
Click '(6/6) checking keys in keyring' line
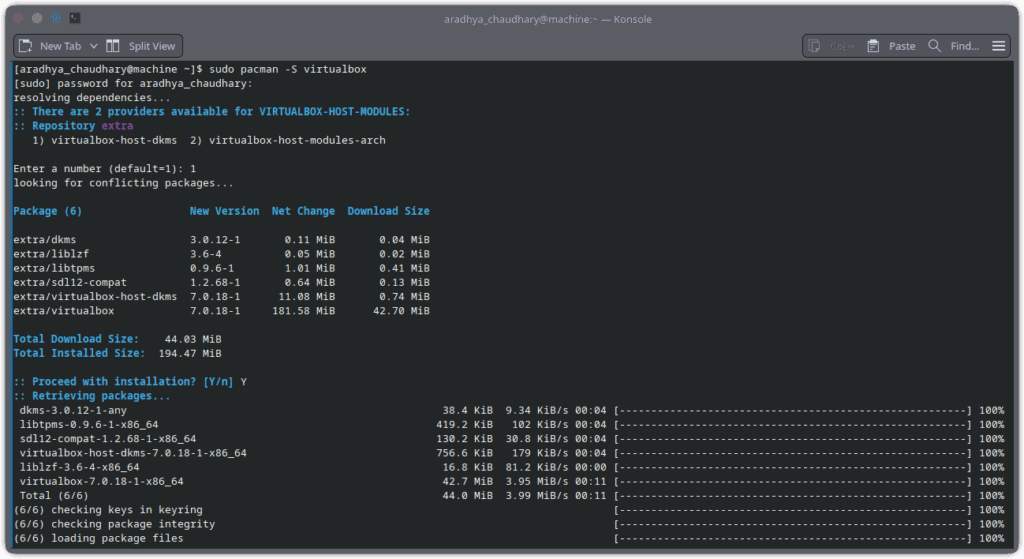(x=108, y=510)
